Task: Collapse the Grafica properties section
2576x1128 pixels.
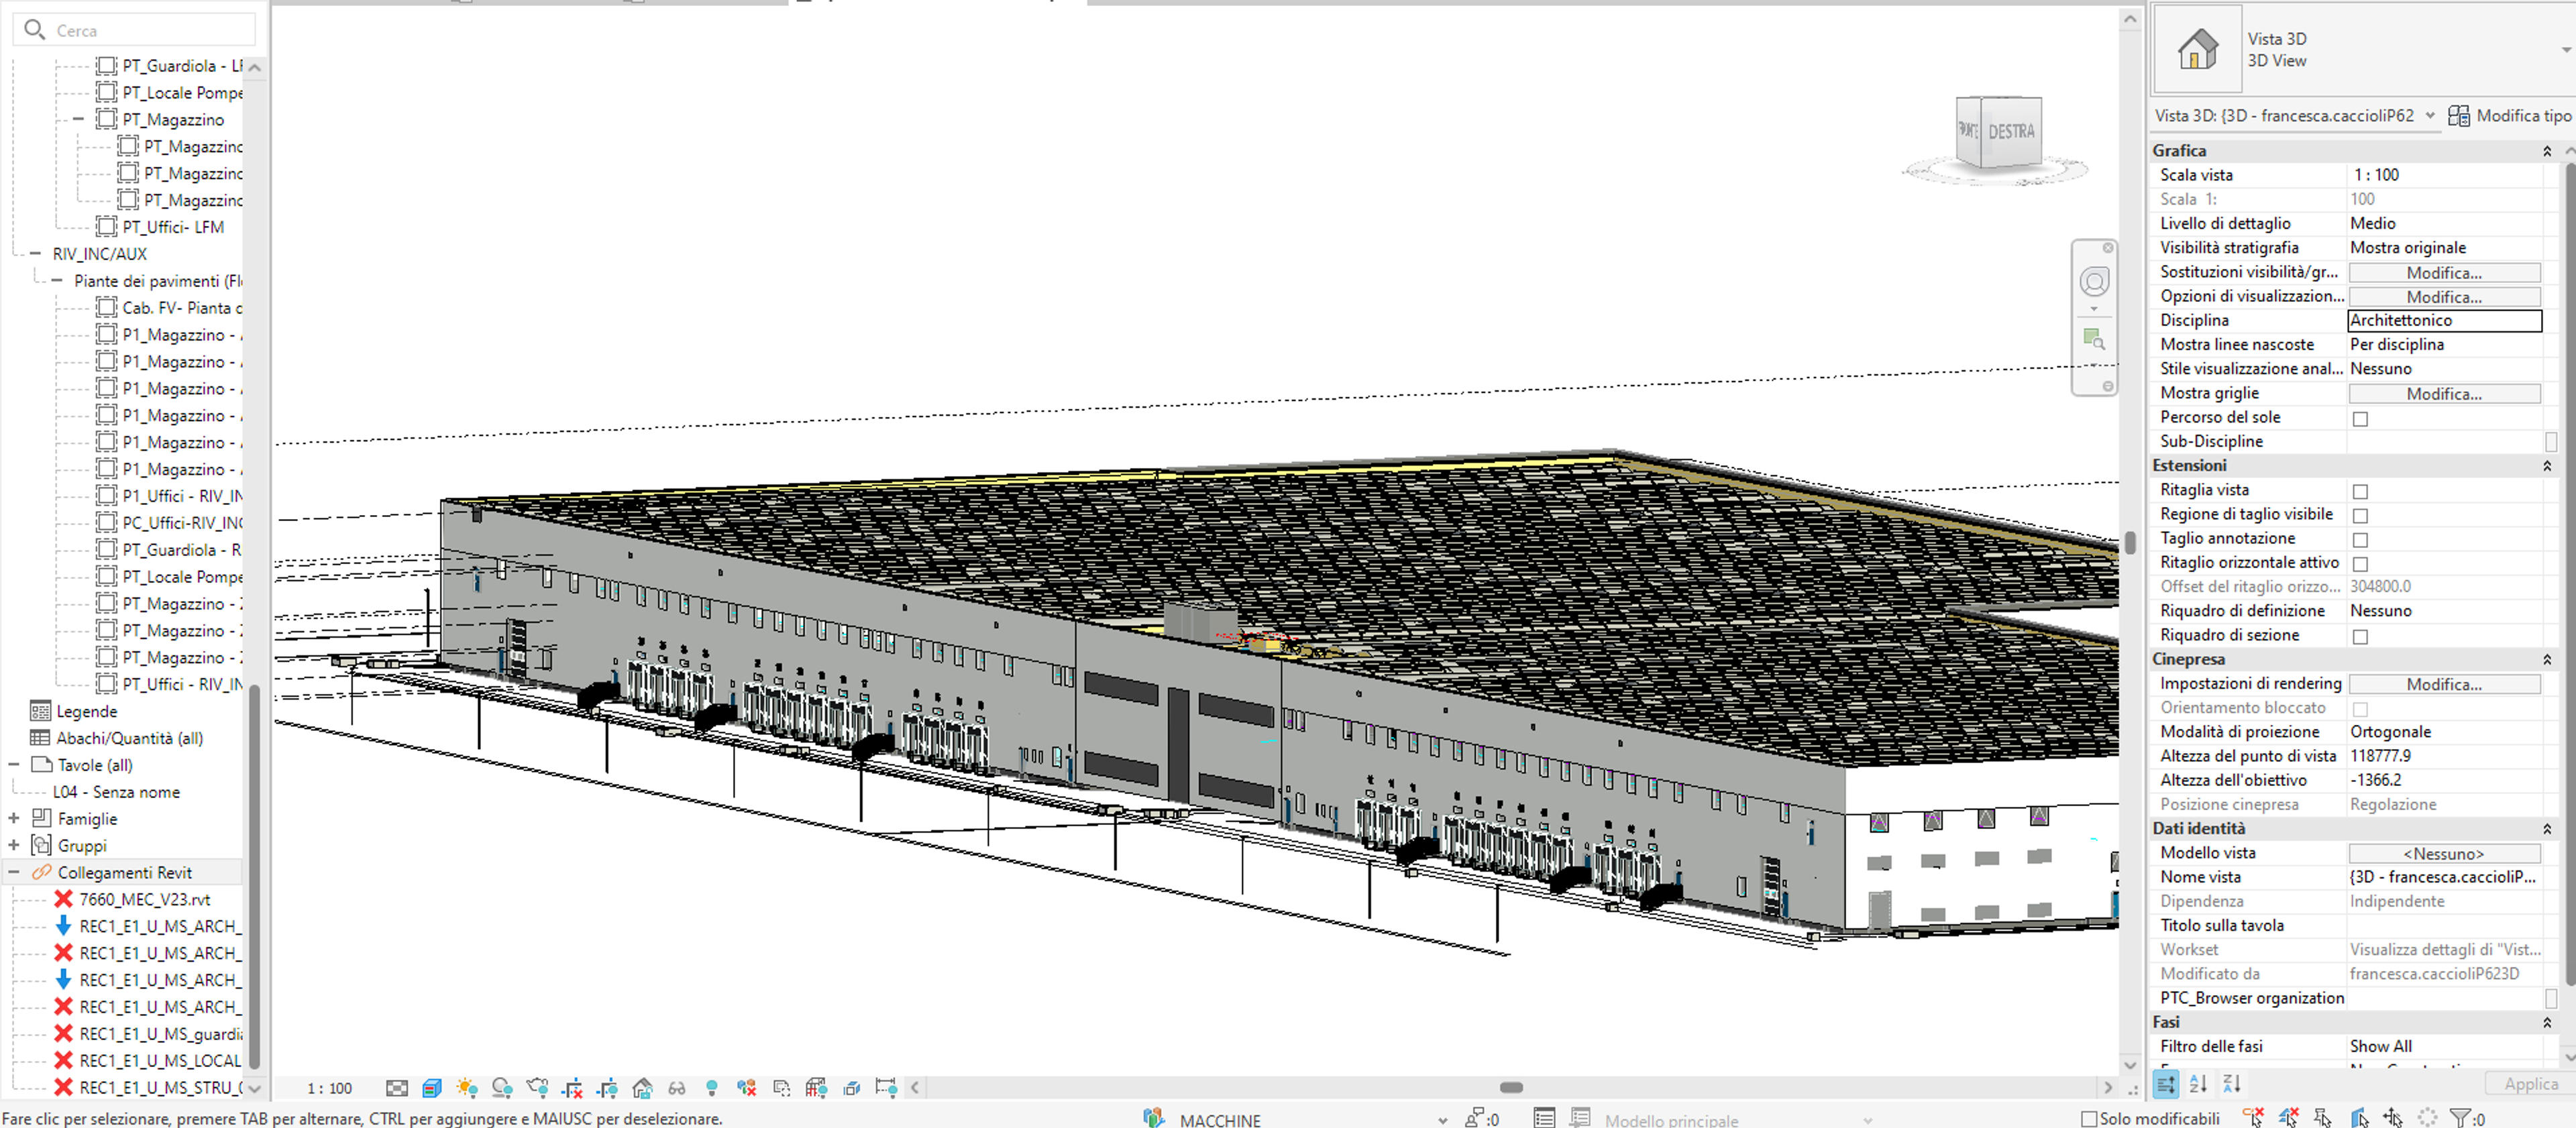Action: coord(2546,151)
